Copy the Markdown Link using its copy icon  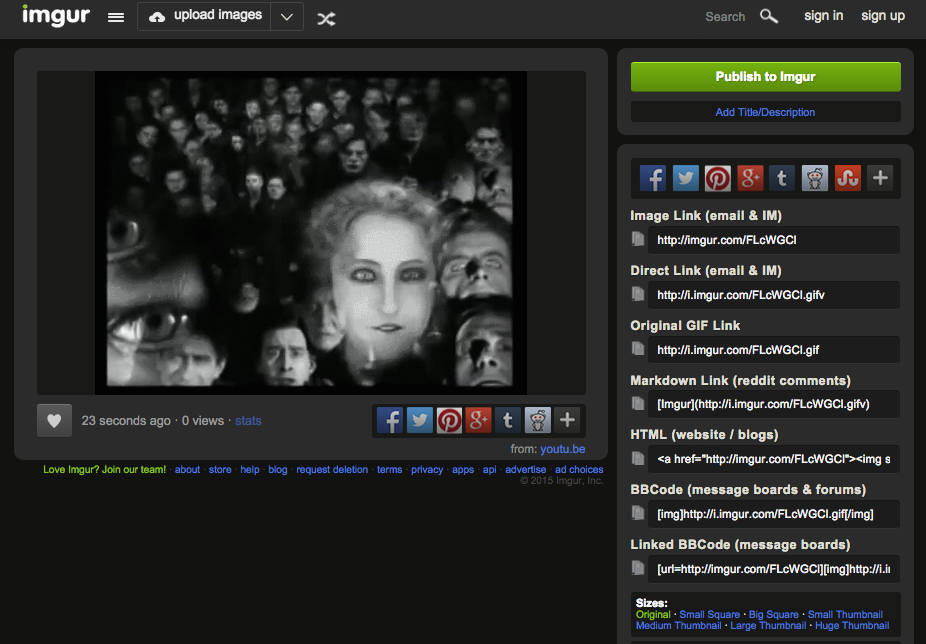[x=638, y=403]
